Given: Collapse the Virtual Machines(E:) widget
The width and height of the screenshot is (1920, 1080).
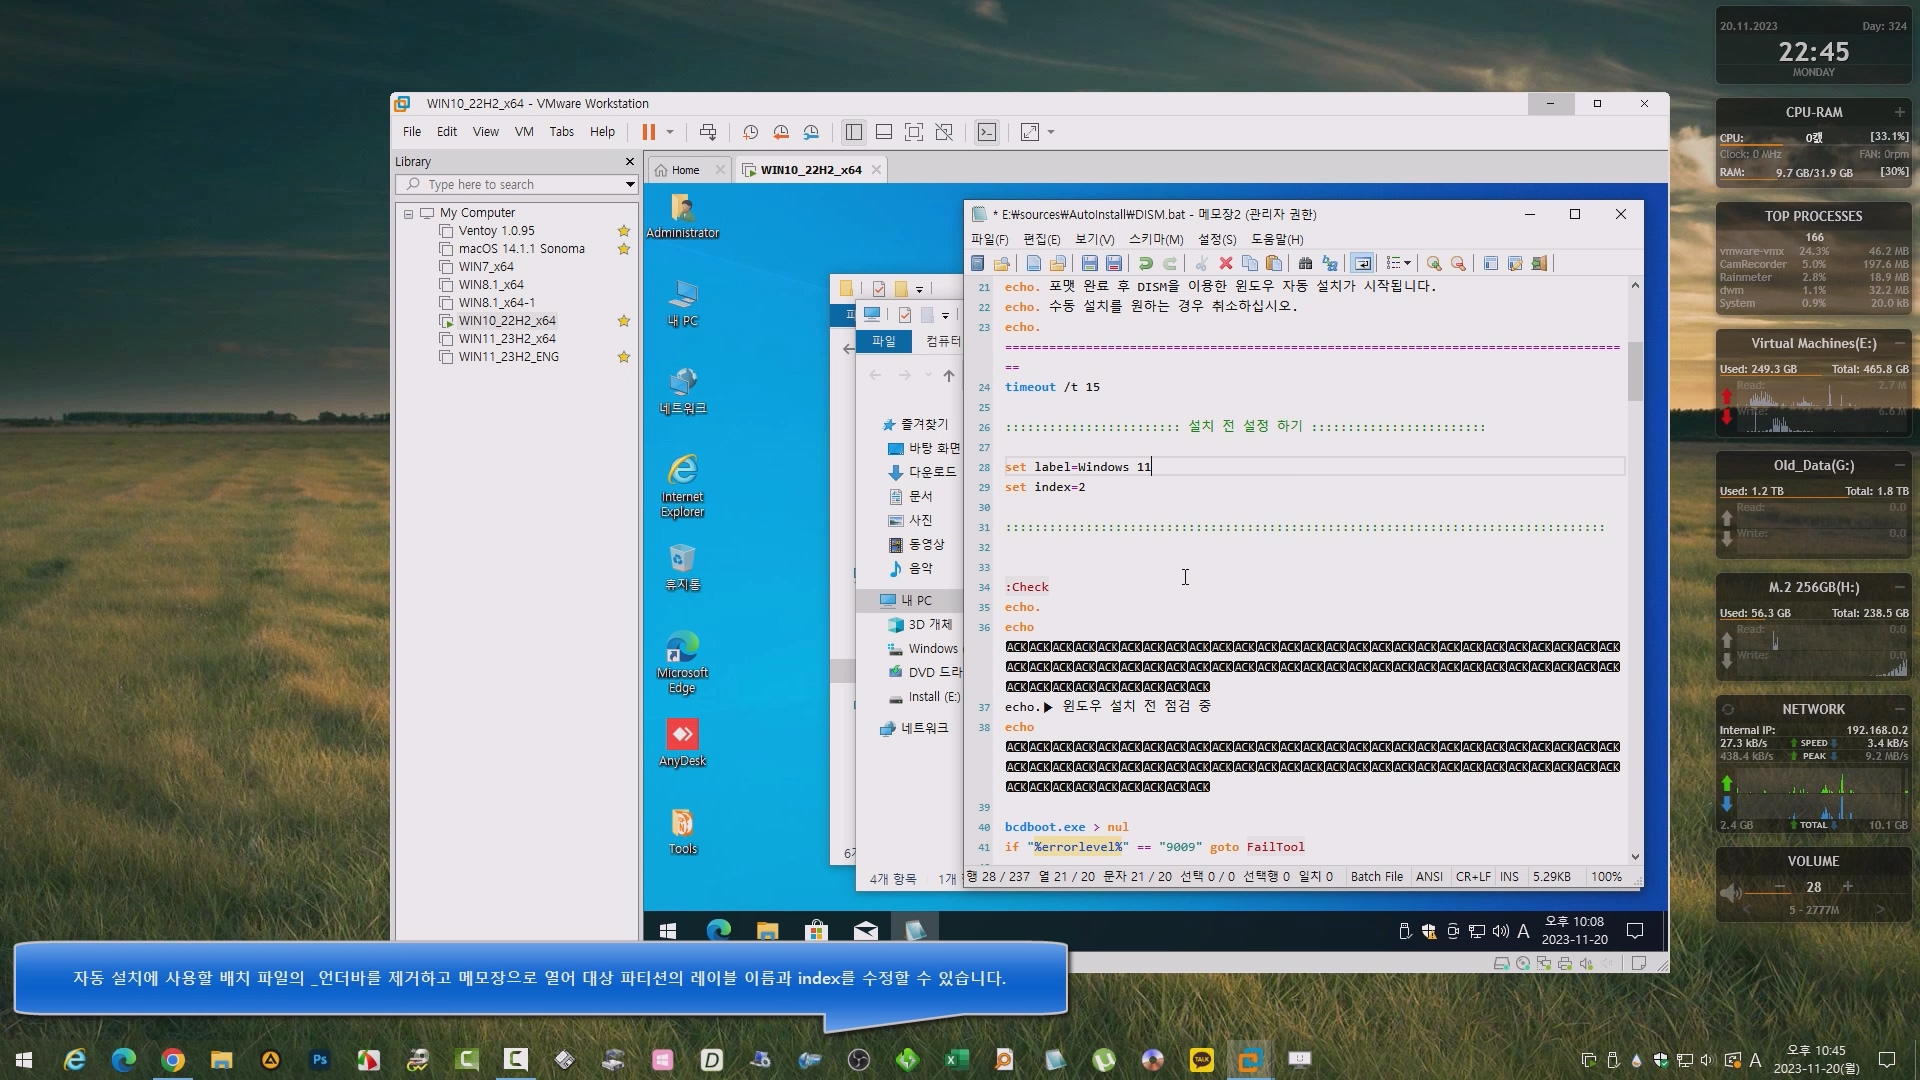Looking at the screenshot, I should [1899, 343].
